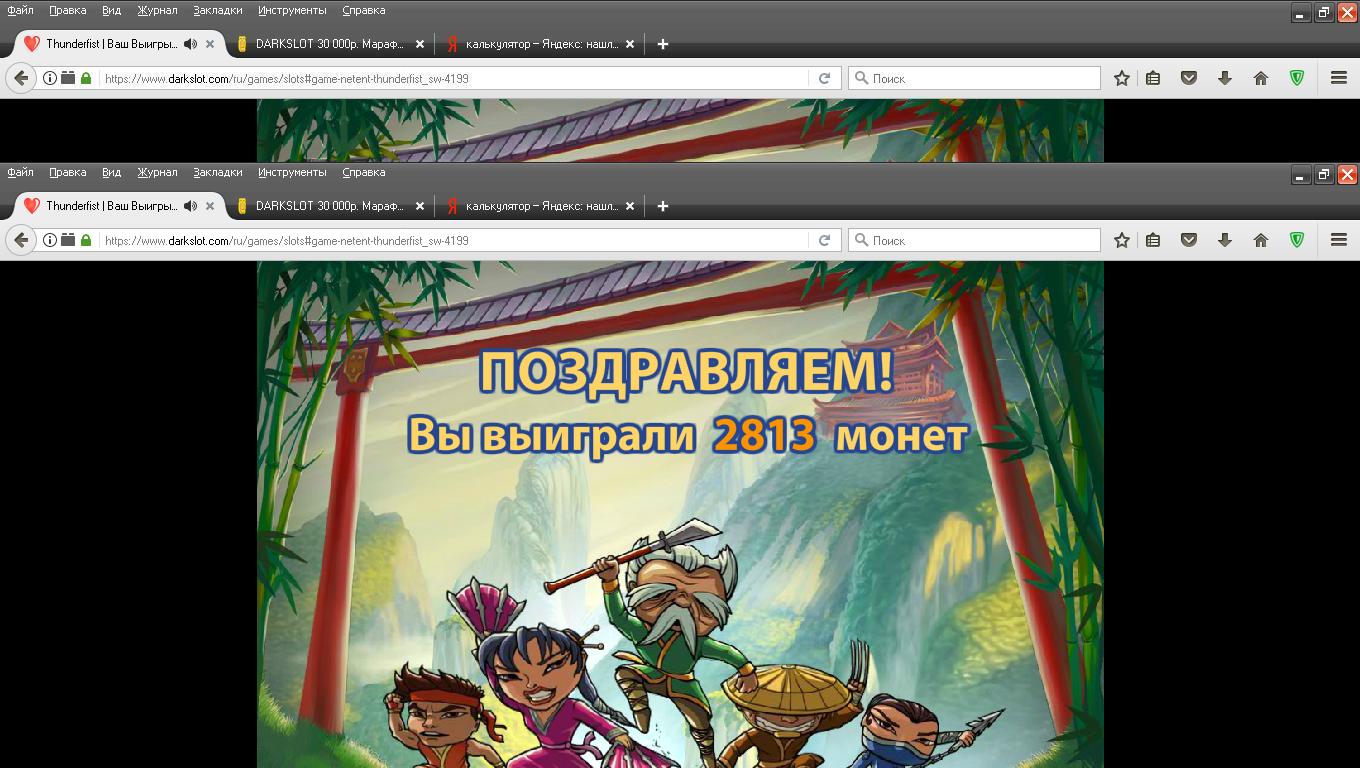Open Справка menu in background window
The height and width of the screenshot is (768, 1360).
(x=363, y=10)
